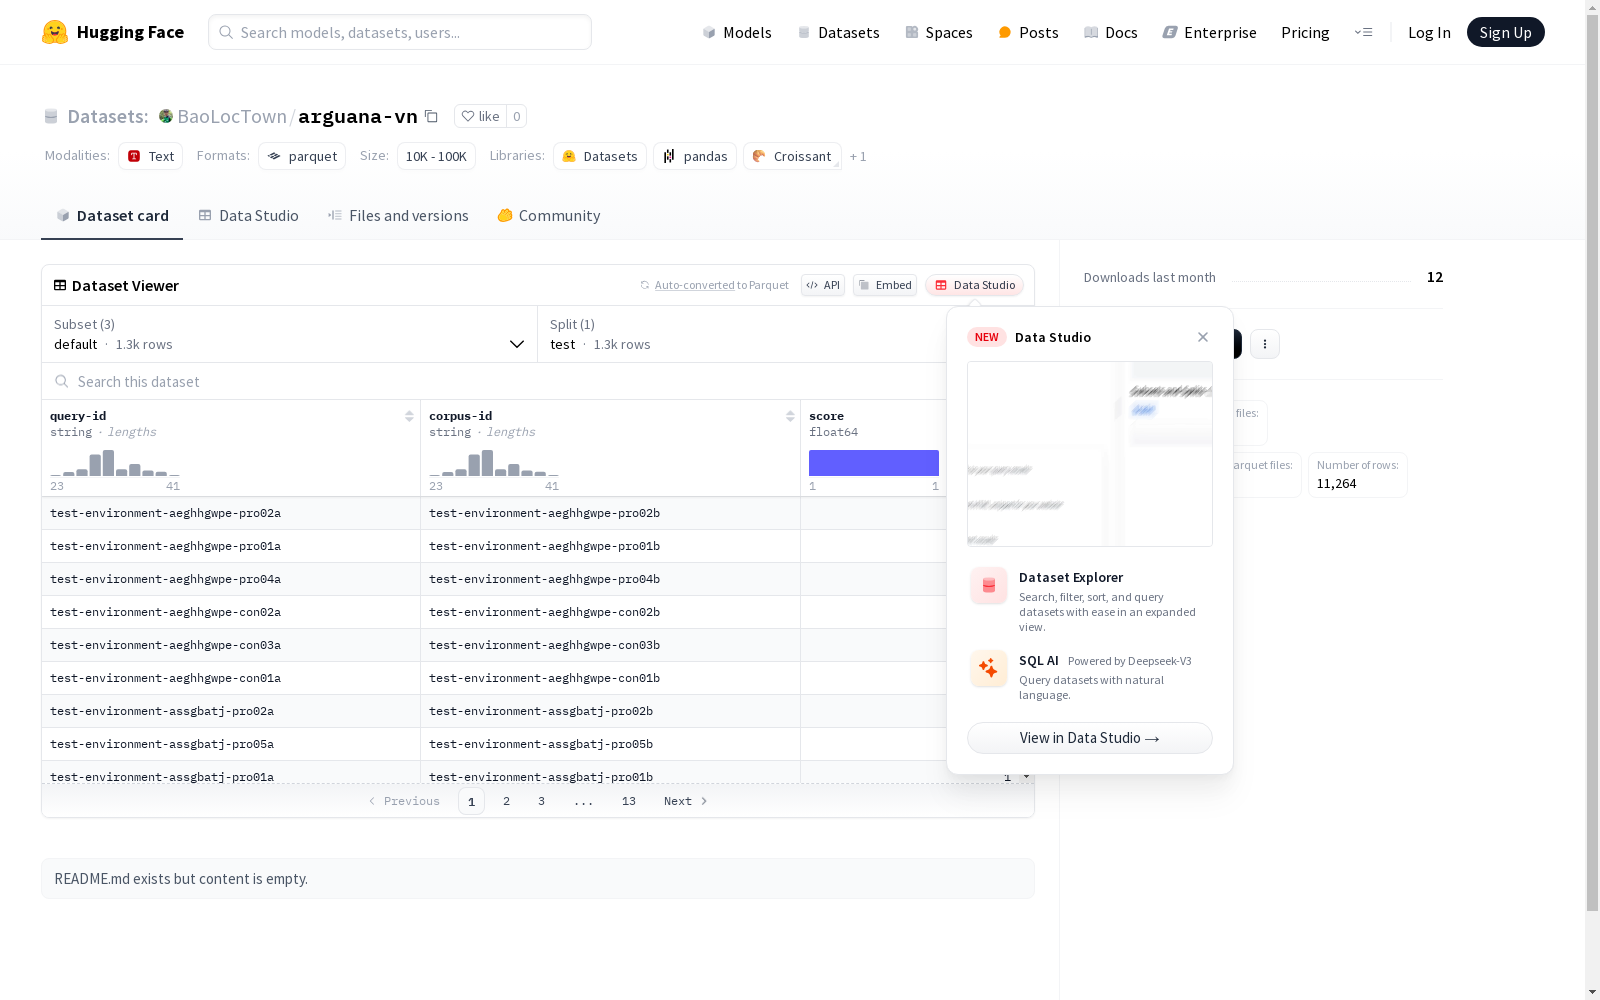The height and width of the screenshot is (1000, 1600).
Task: Click the Text modality tag
Action: tap(150, 156)
